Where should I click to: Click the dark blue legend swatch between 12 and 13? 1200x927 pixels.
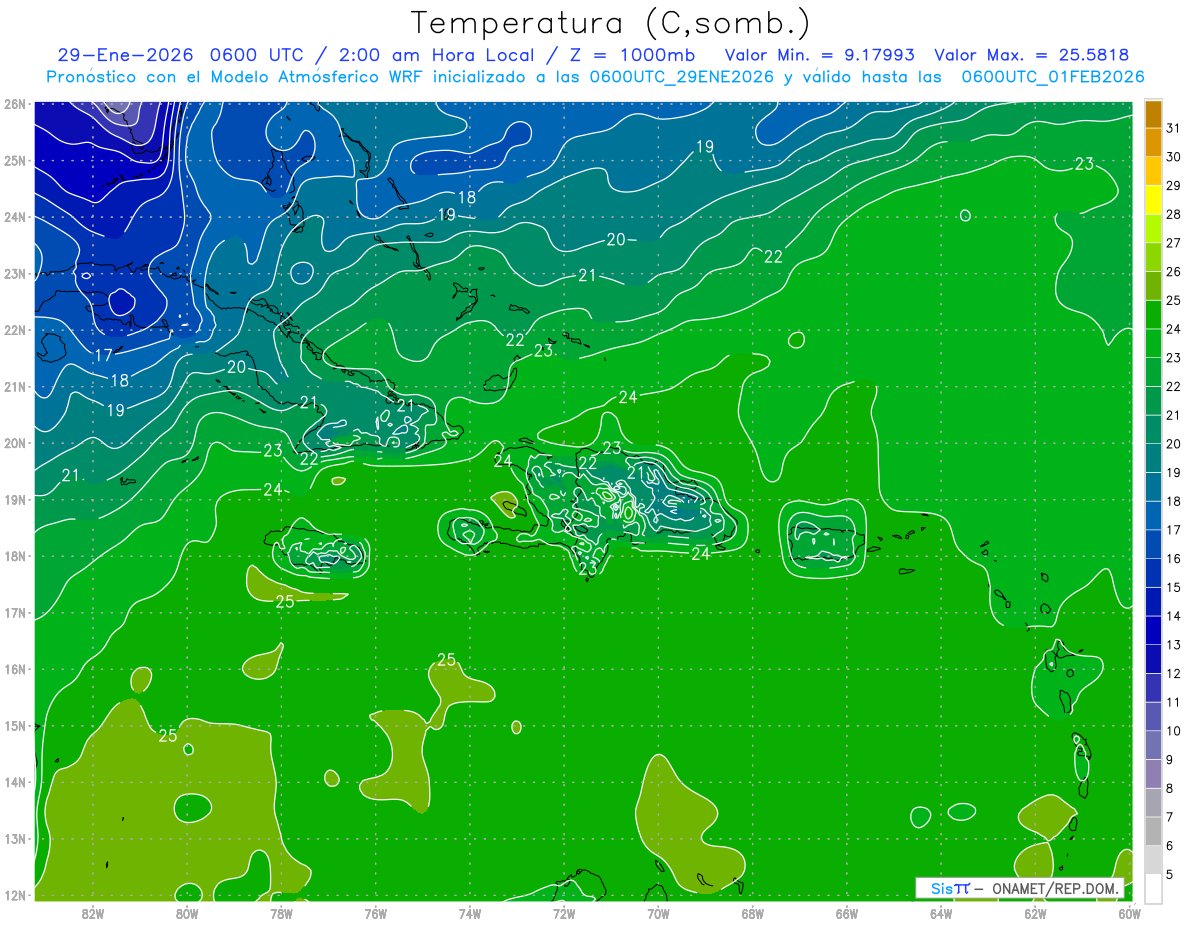tap(1153, 660)
